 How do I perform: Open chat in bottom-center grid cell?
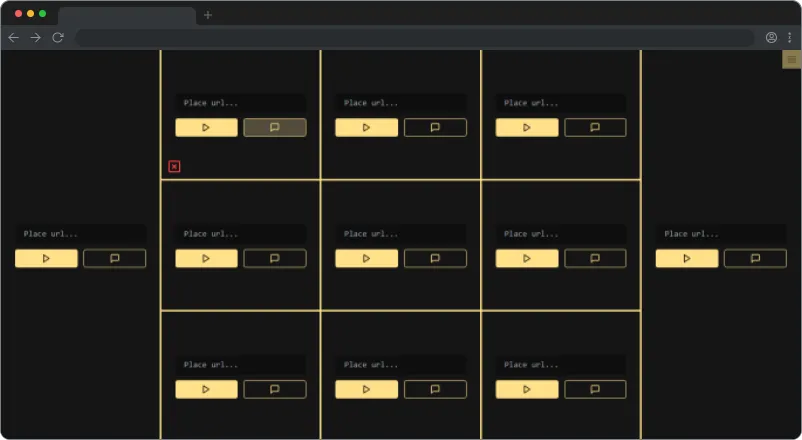(435, 389)
